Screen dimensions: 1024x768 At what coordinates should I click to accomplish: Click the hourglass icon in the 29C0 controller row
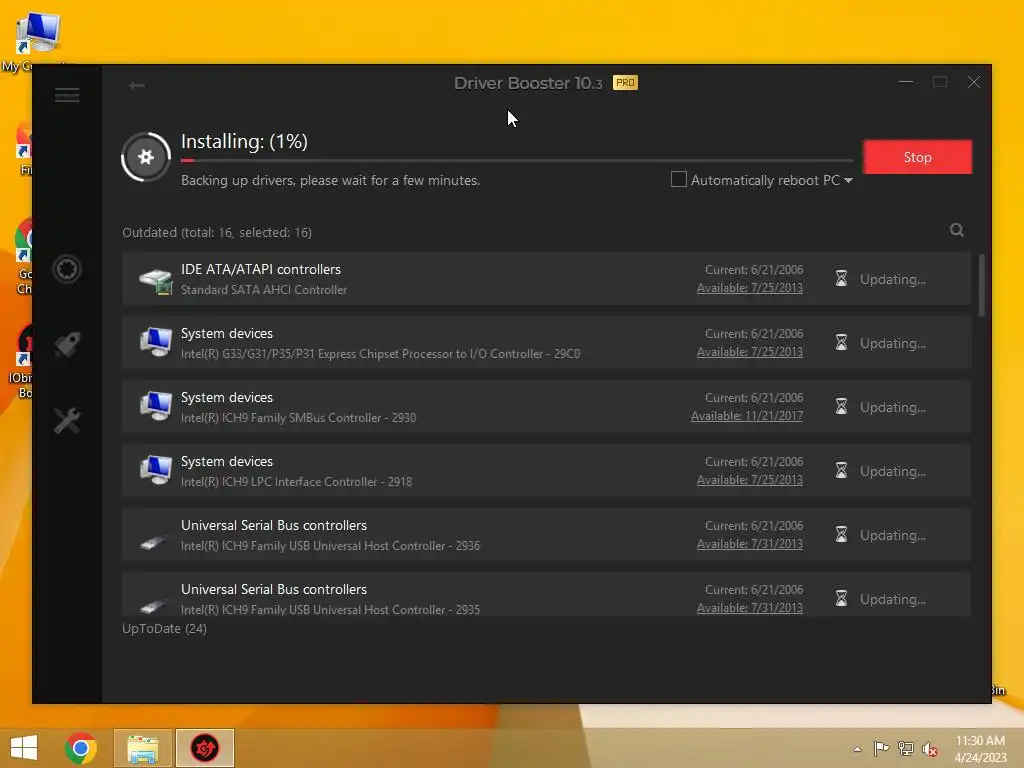coord(841,343)
